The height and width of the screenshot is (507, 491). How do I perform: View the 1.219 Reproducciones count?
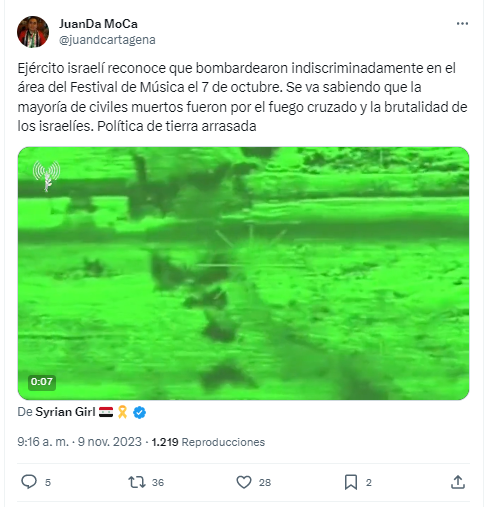click(x=208, y=442)
